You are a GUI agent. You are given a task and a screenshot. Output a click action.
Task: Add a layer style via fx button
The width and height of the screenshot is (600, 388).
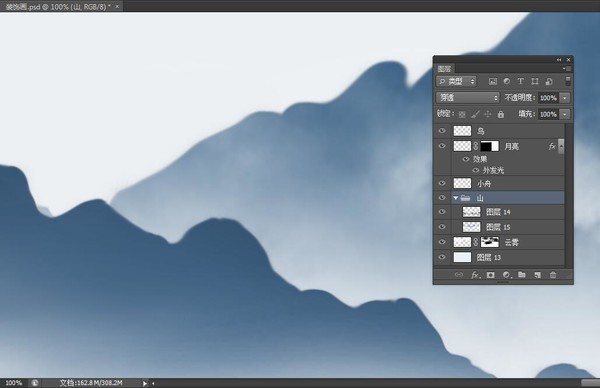pos(475,275)
